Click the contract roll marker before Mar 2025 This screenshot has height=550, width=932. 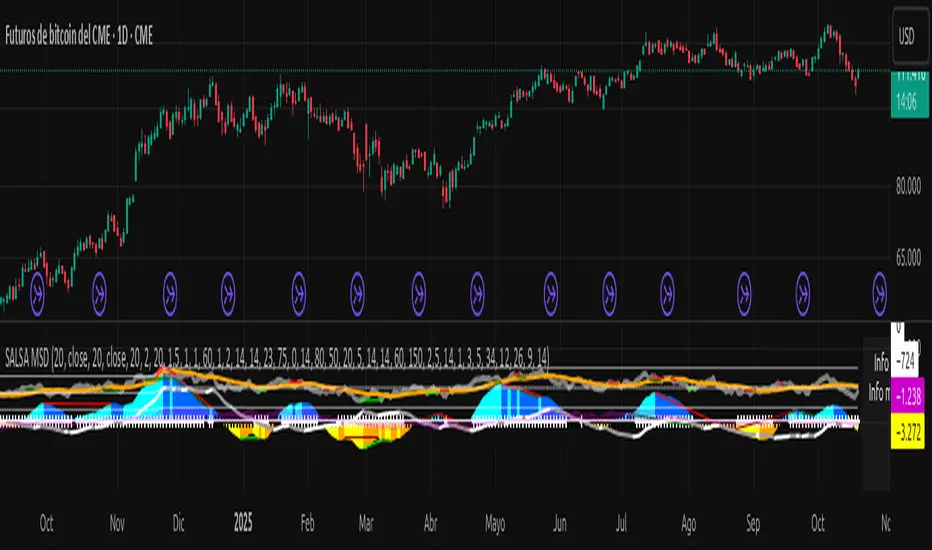click(357, 293)
